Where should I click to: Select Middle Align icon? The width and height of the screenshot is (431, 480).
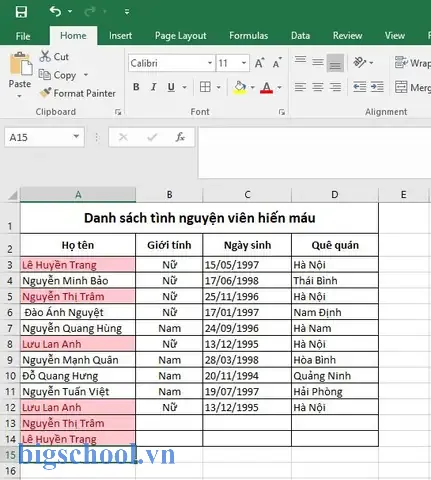point(318,62)
